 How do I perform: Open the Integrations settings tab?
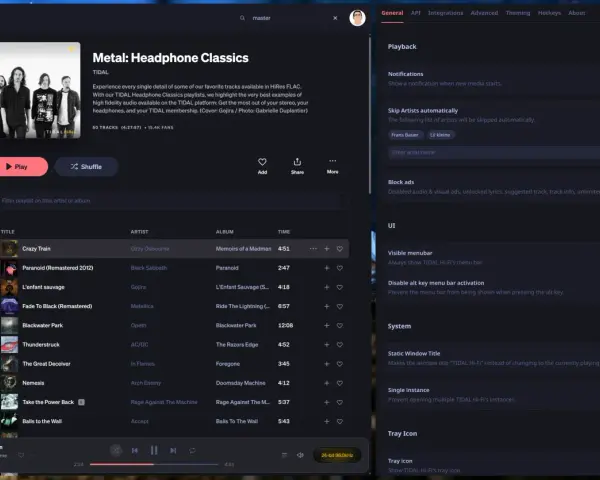pos(445,13)
